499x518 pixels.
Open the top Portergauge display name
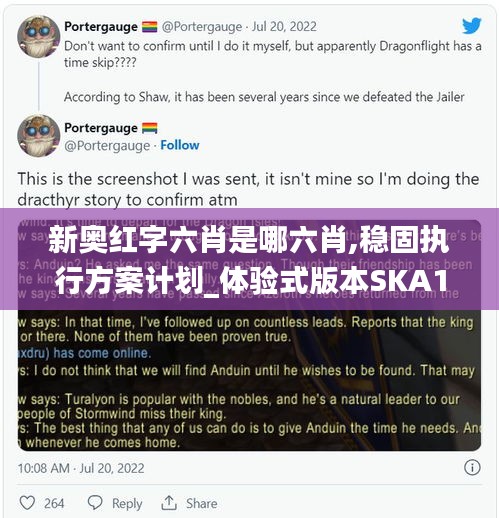pos(101,27)
